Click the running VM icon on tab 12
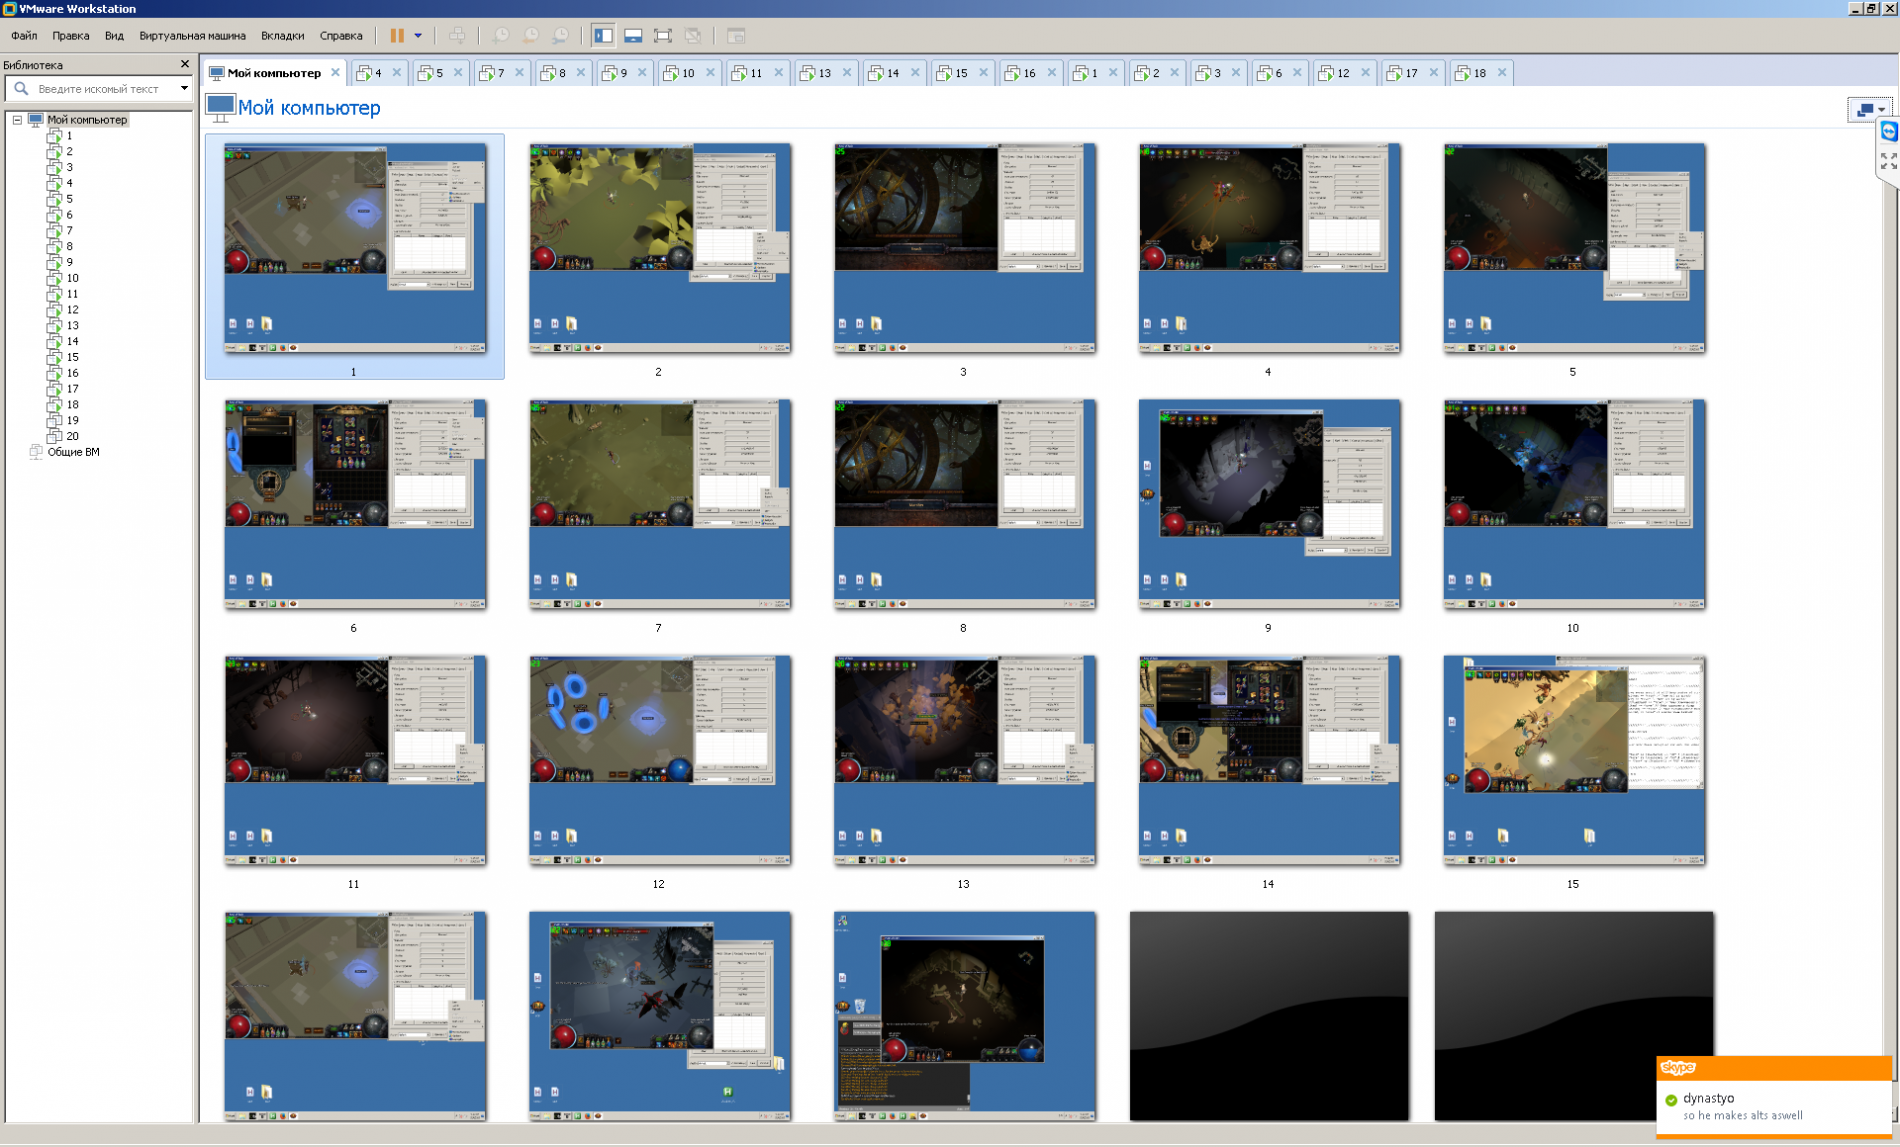 click(1326, 73)
